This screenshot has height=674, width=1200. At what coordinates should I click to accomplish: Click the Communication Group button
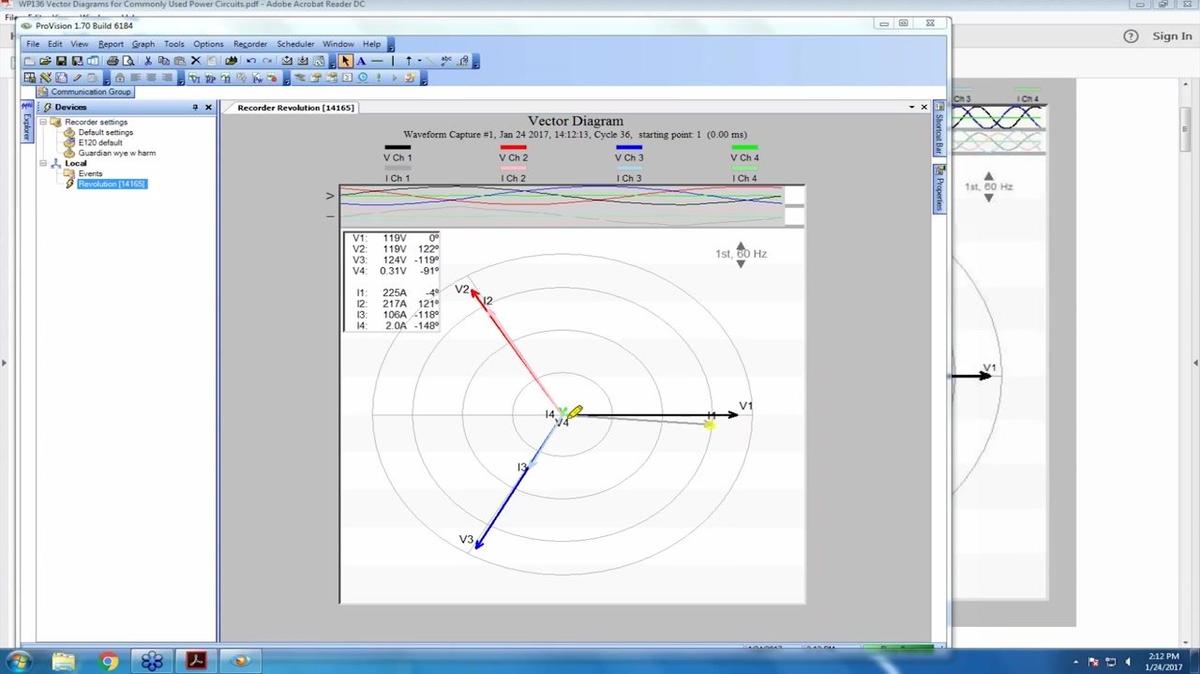pos(91,92)
